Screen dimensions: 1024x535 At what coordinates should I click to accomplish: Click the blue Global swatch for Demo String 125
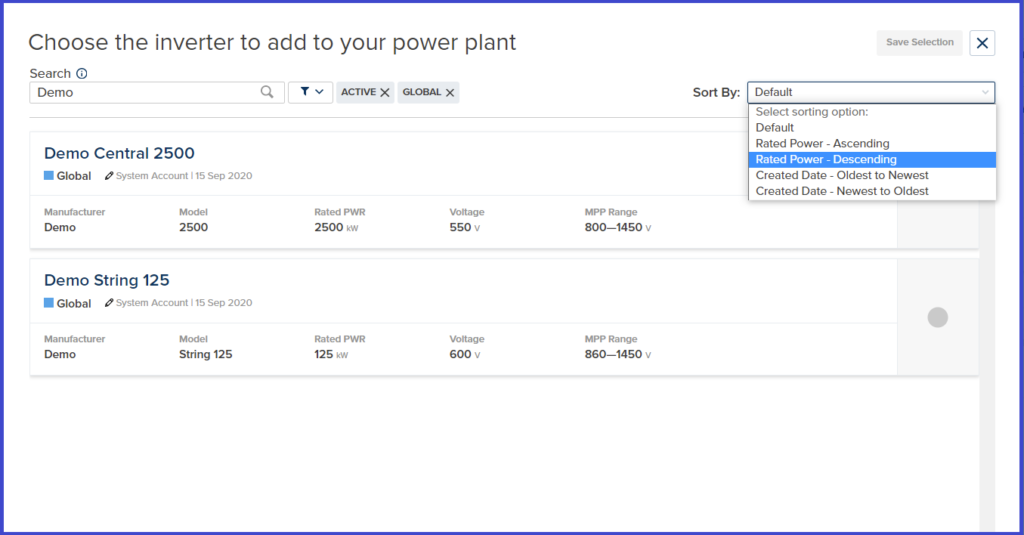coord(48,303)
